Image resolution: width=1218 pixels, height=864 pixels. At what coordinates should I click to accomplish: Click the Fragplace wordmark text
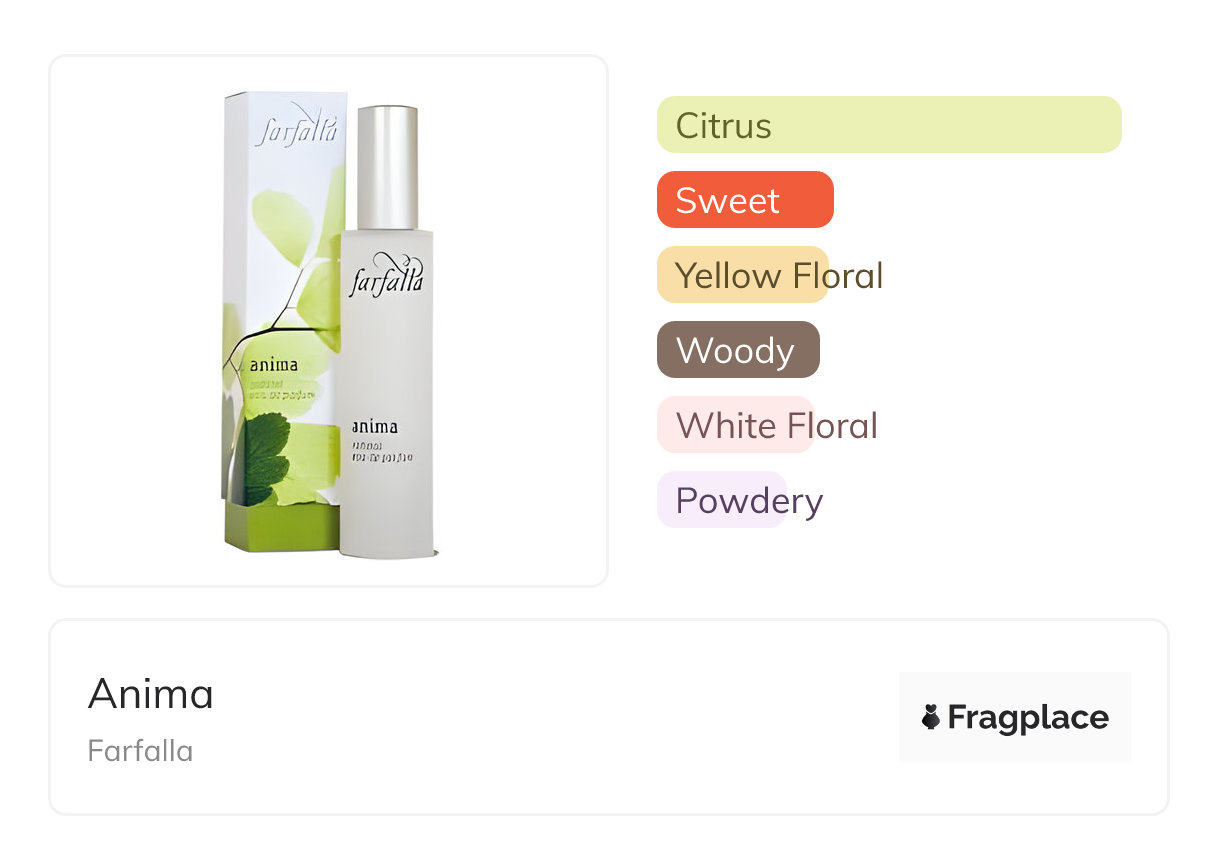[x=1028, y=717]
